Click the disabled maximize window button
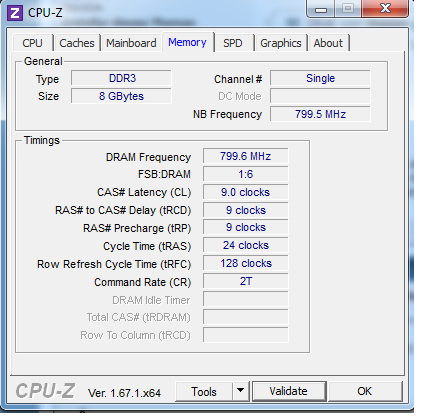The height and width of the screenshot is (416, 425). pos(348,8)
